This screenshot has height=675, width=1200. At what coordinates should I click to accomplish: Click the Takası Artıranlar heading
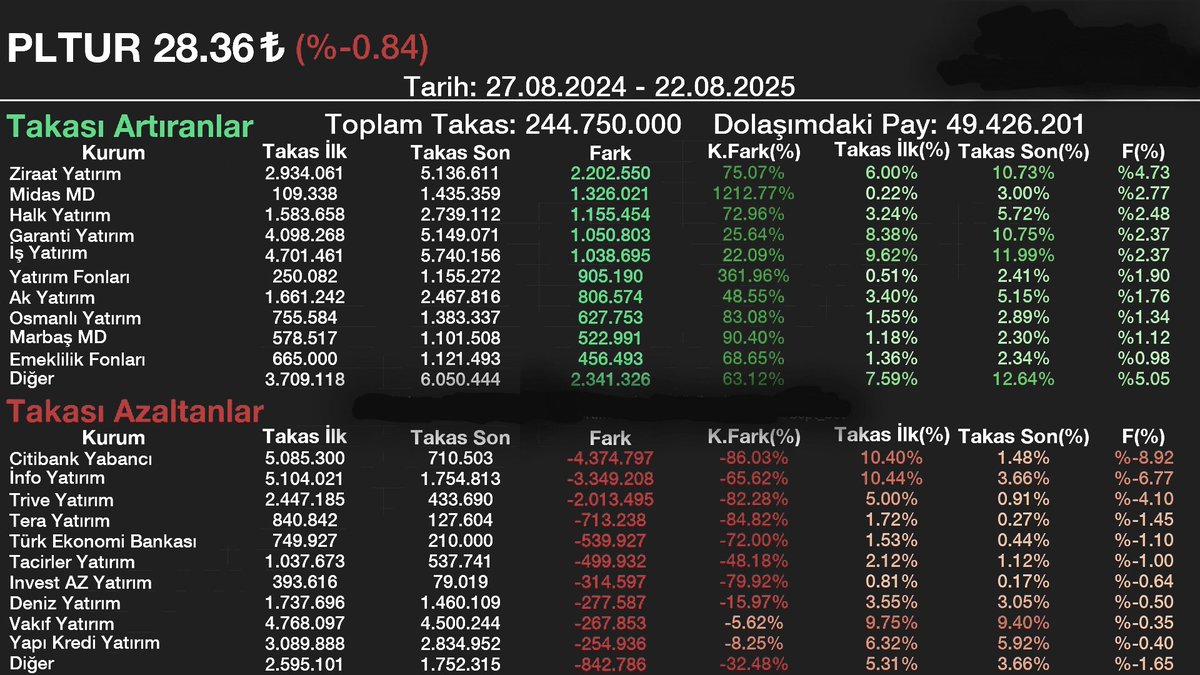coord(130,127)
